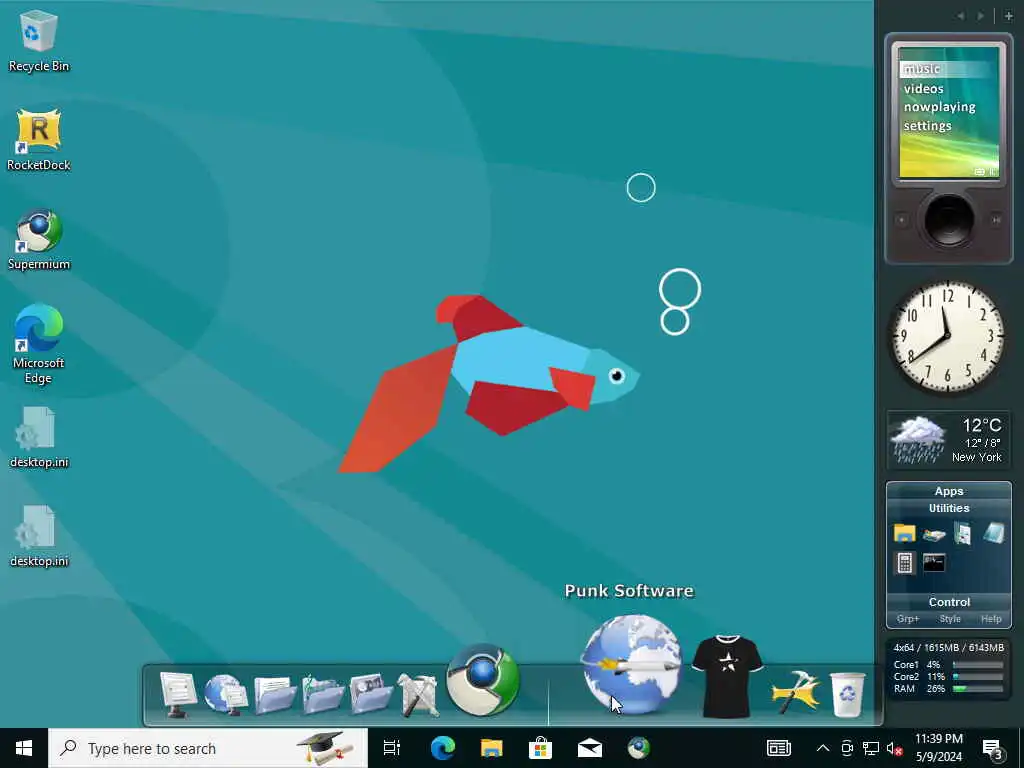1024x768 pixels.
Task: Click the Meet Now tray icon
Action: (x=847, y=748)
